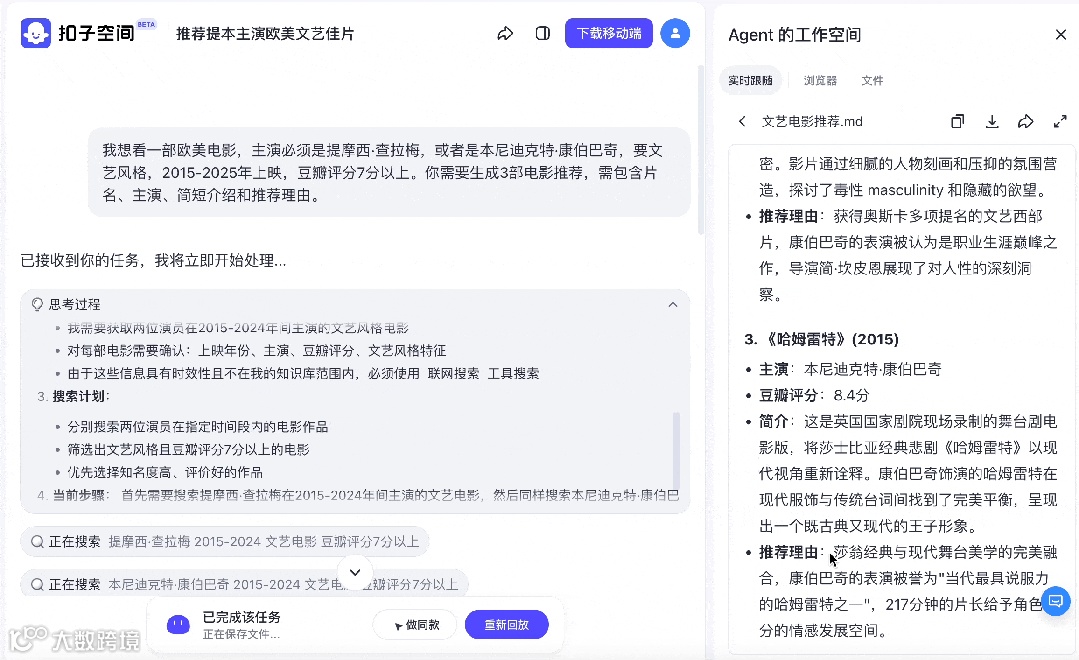Jump to bottom with down chevron button
Viewport: 1079px width, 660px height.
click(355, 572)
